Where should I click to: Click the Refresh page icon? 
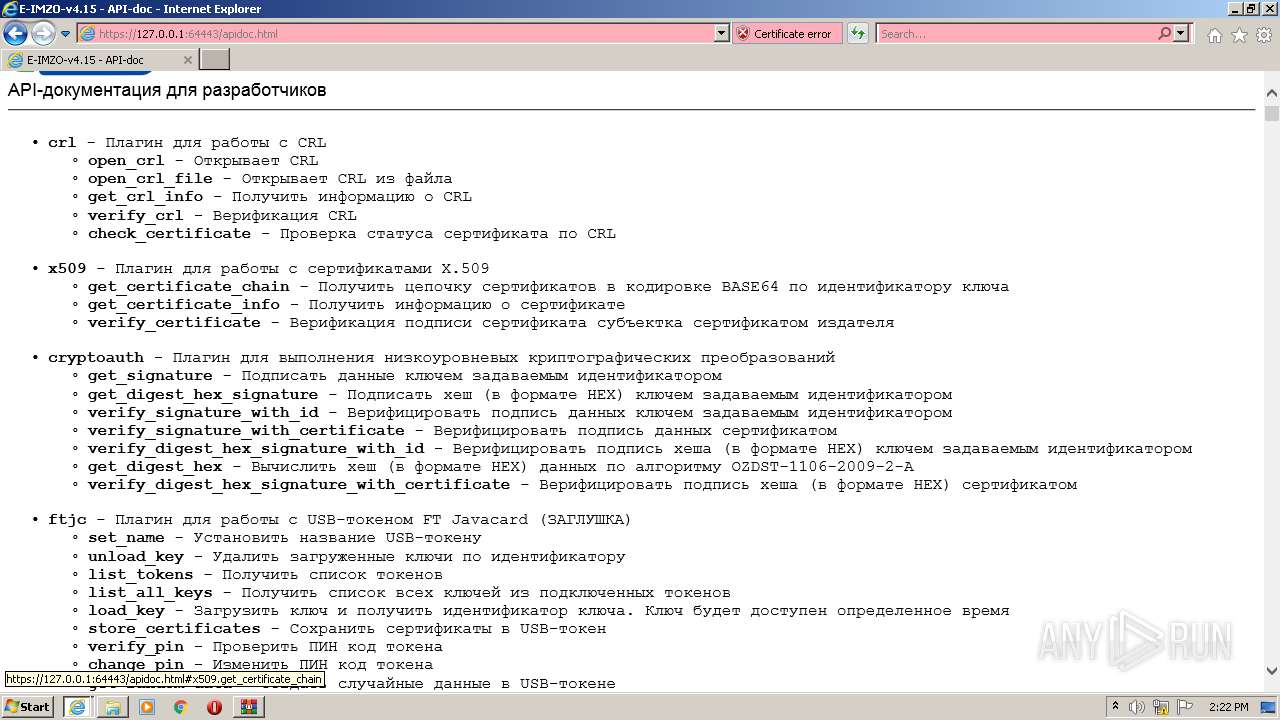(x=857, y=34)
